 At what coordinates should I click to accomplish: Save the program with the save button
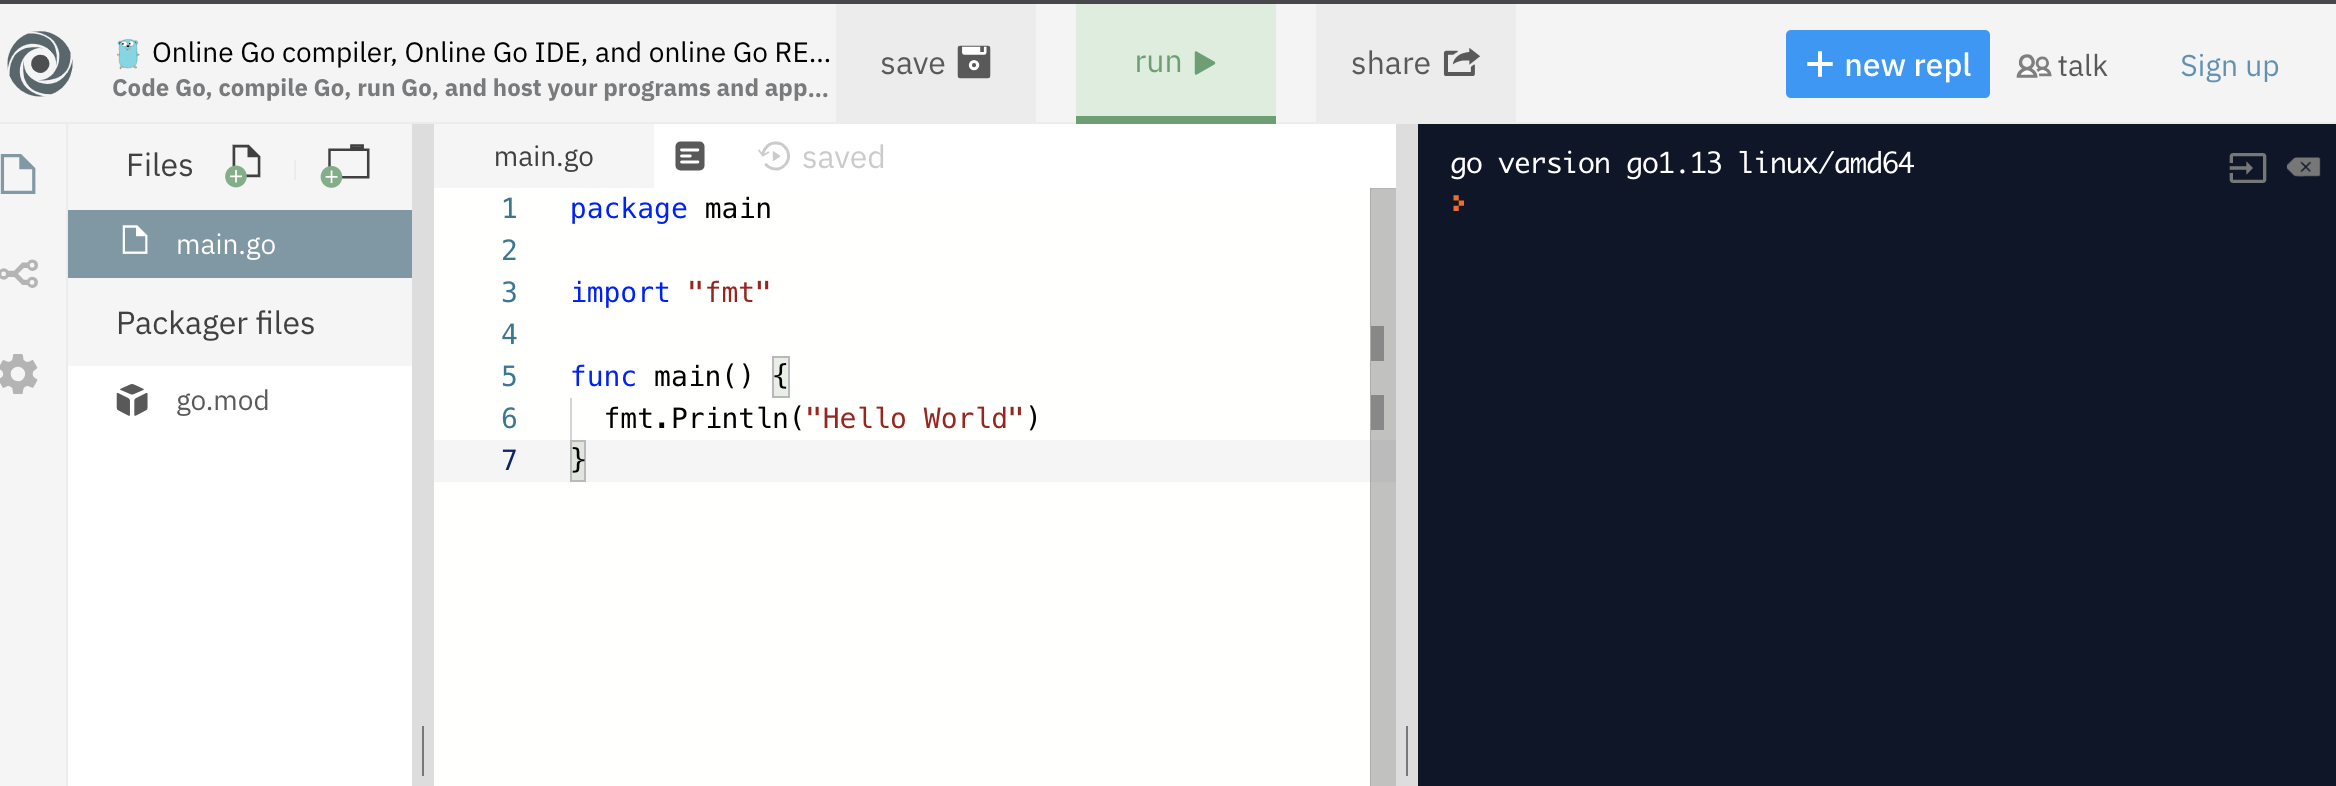[936, 63]
